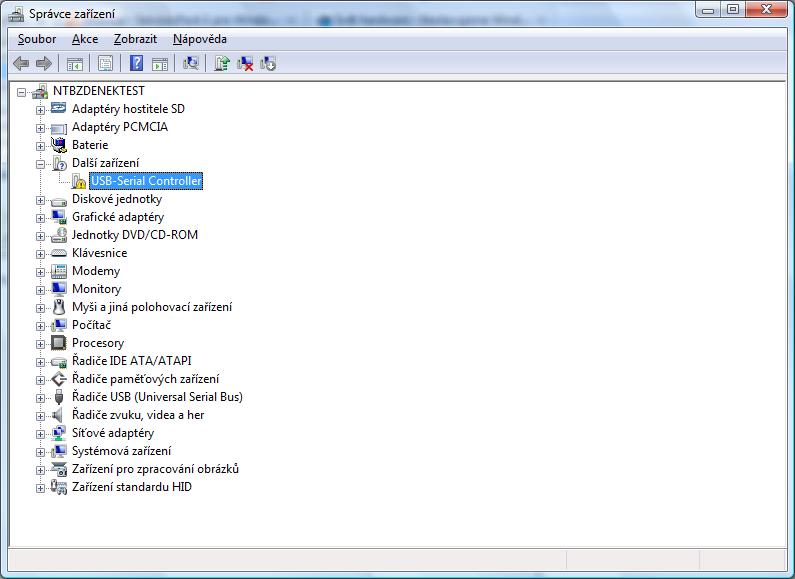Expand Řadiče IDE ATA/ATAPI node

[40, 362]
